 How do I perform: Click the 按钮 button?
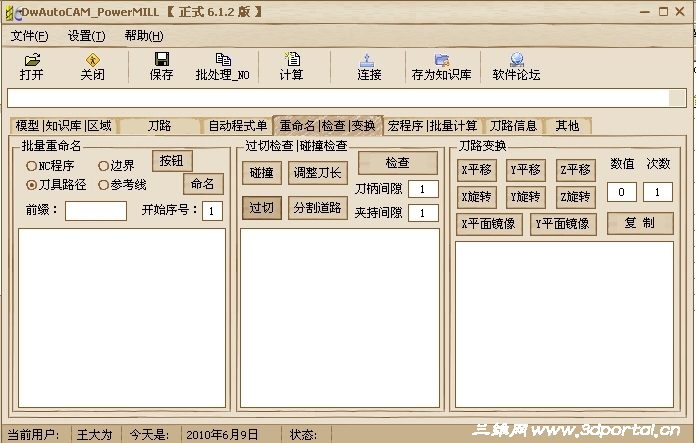coord(172,161)
